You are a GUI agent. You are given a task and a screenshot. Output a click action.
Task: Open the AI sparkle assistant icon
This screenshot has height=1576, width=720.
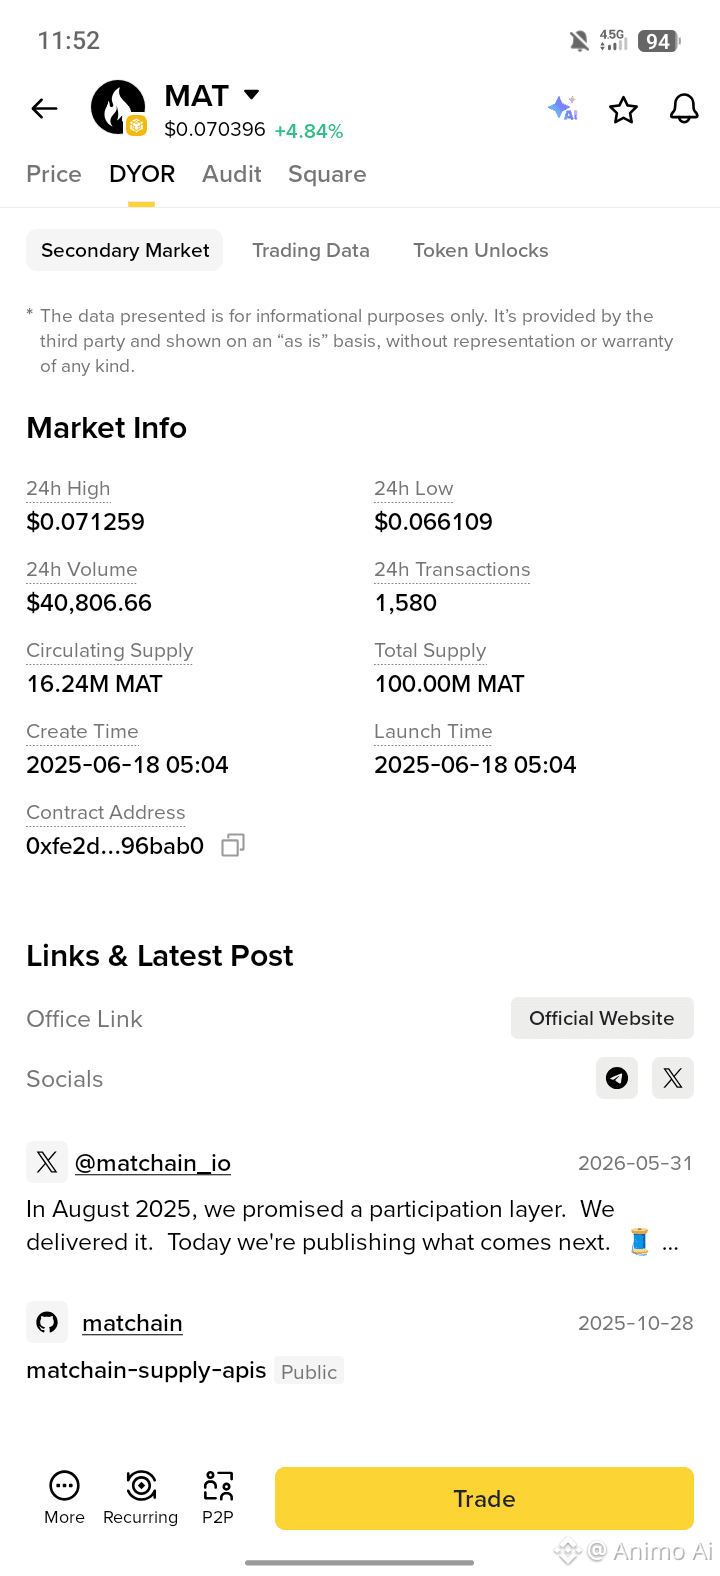563,108
